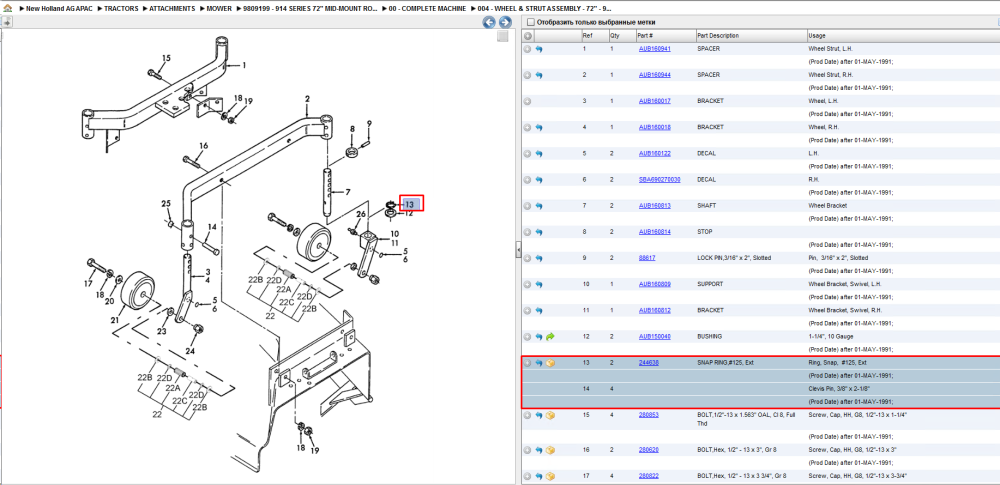Click the blue arrow icon for AUB160809 support
The height and width of the screenshot is (485, 1000).
539,285
